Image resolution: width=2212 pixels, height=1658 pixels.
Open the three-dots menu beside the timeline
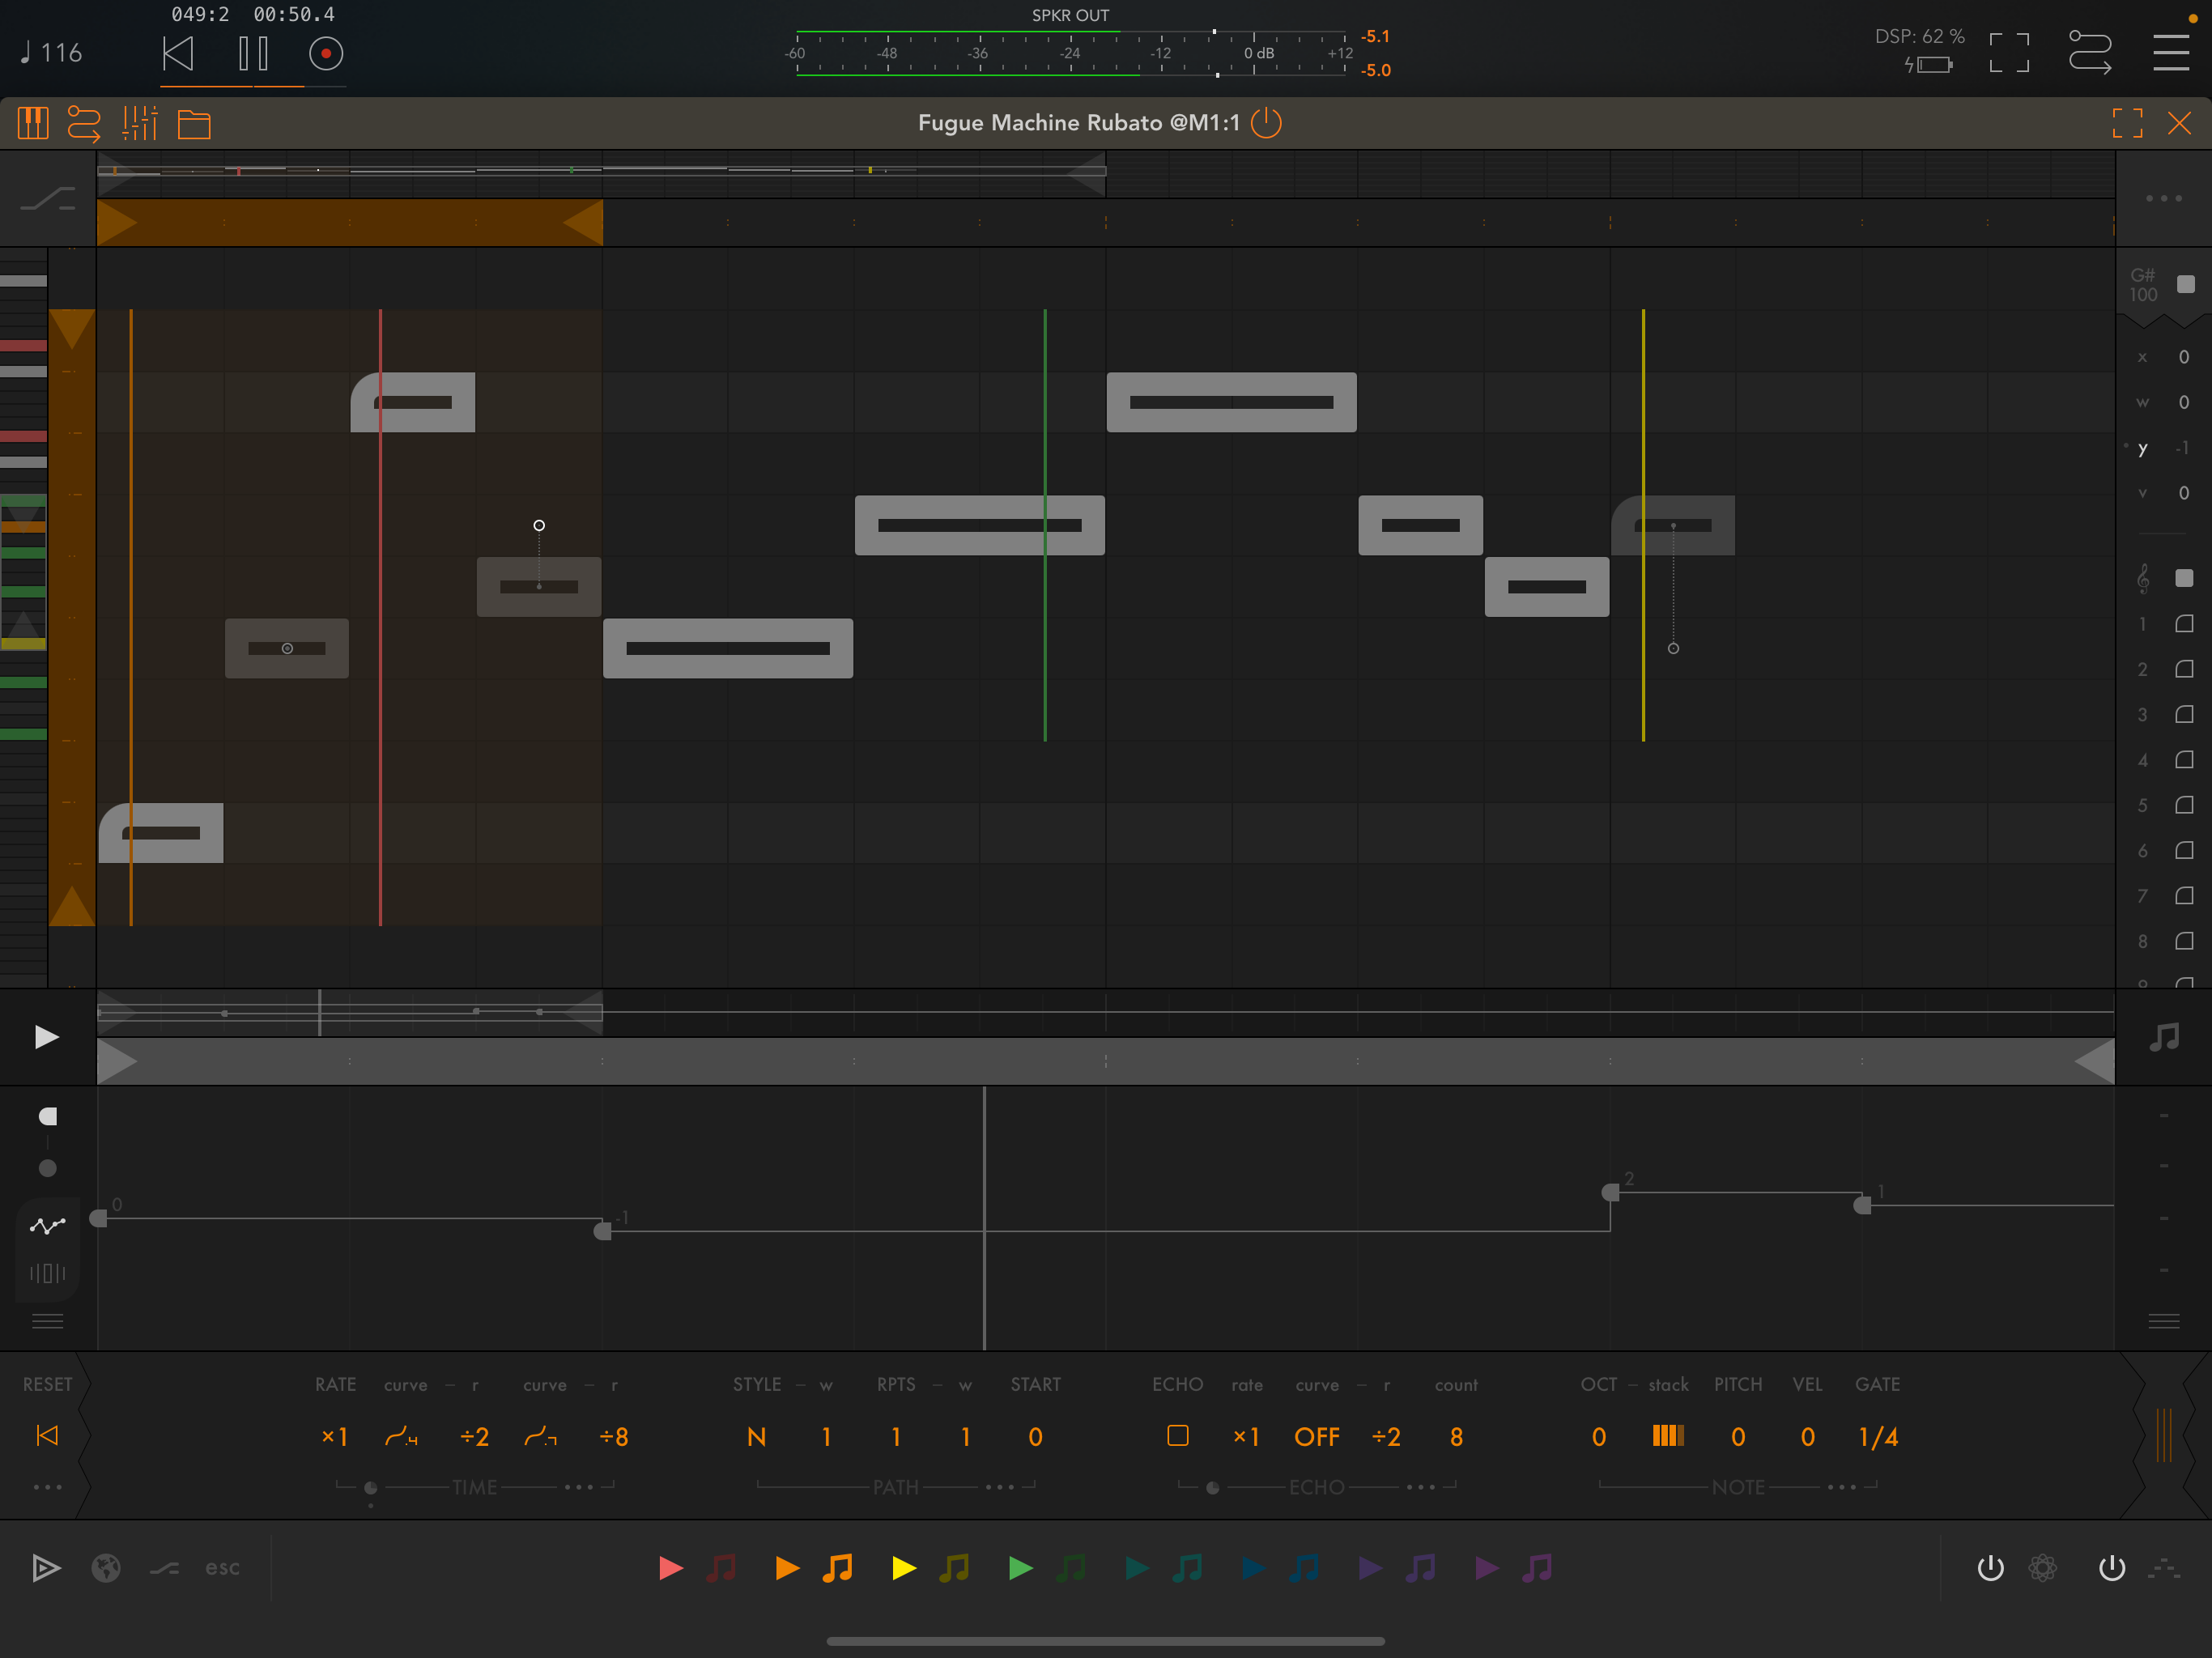click(2163, 199)
